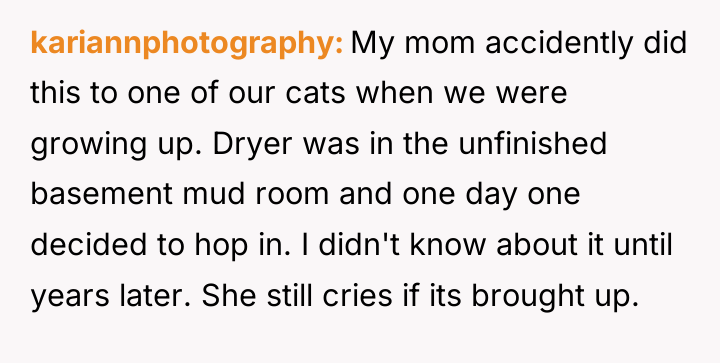The height and width of the screenshot is (363, 720).
Task: Click the word "years" in the last line
Action: [70, 297]
